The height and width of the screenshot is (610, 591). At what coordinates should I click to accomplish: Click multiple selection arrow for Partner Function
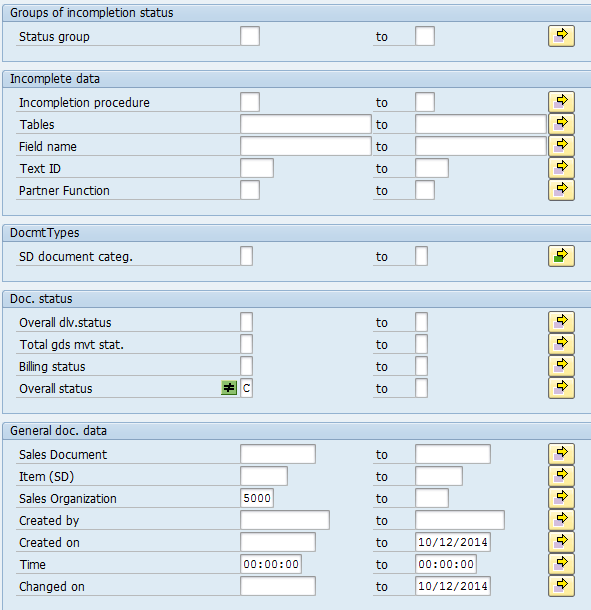[x=561, y=190]
